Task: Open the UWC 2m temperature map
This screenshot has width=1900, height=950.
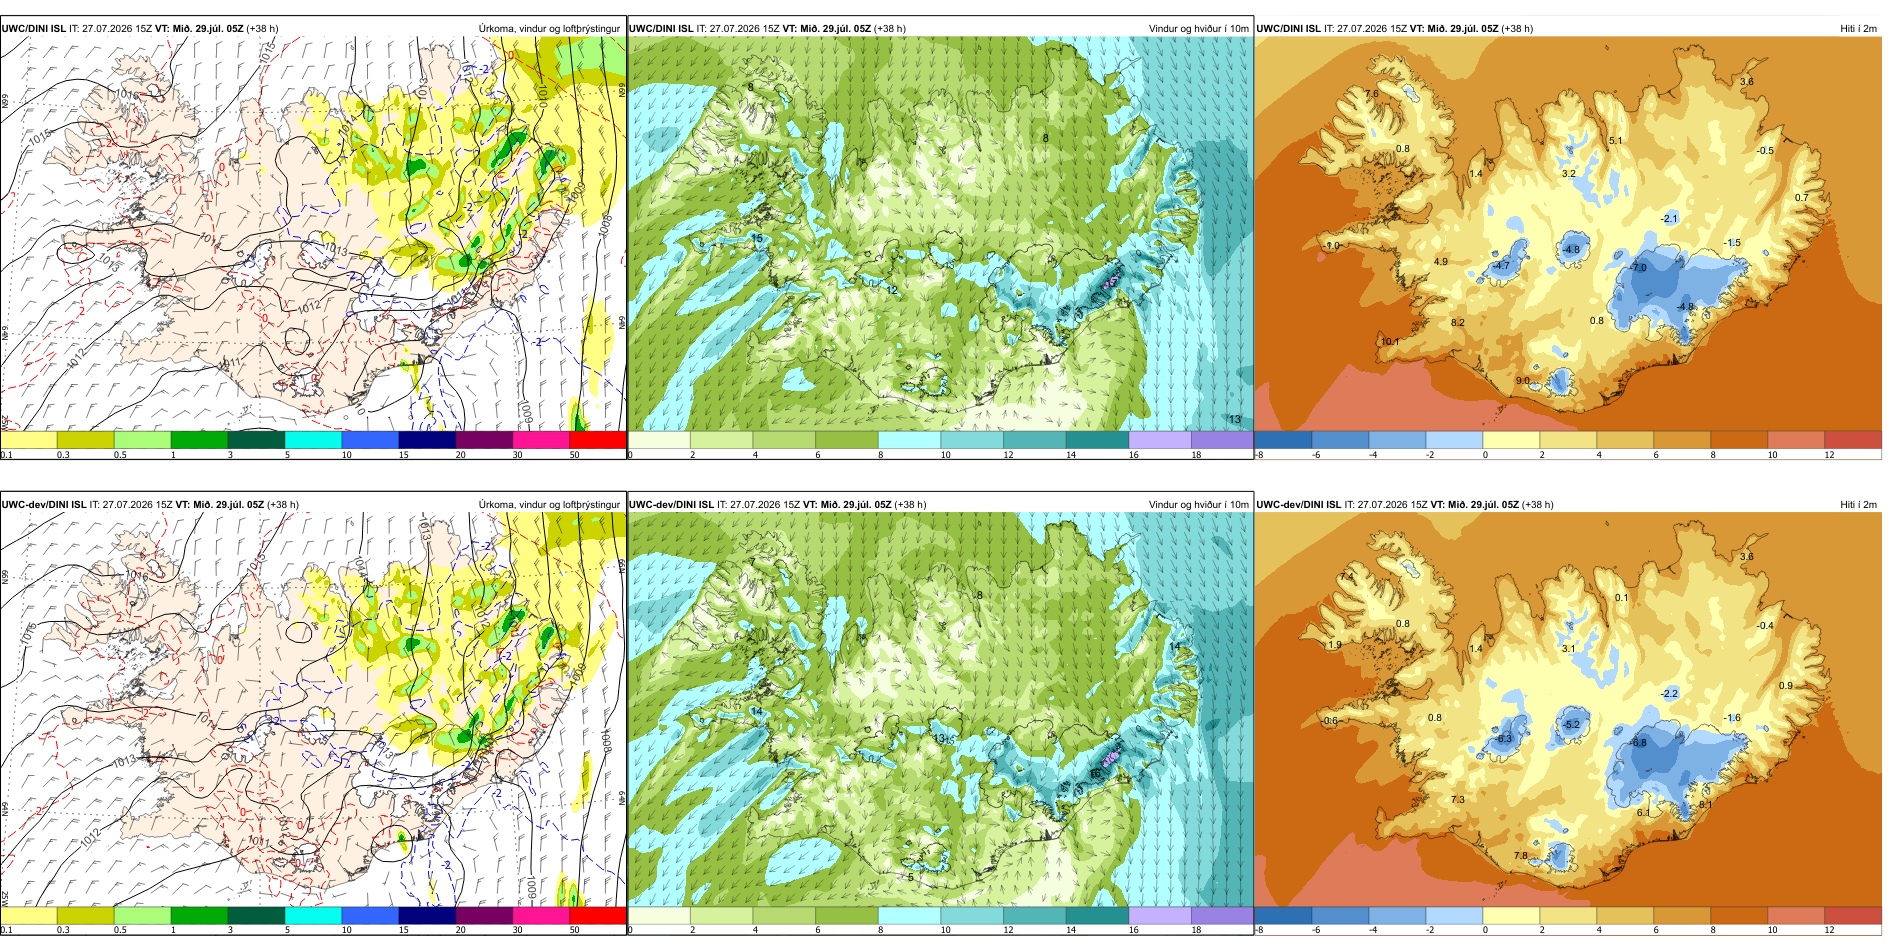Action: click(x=1568, y=234)
